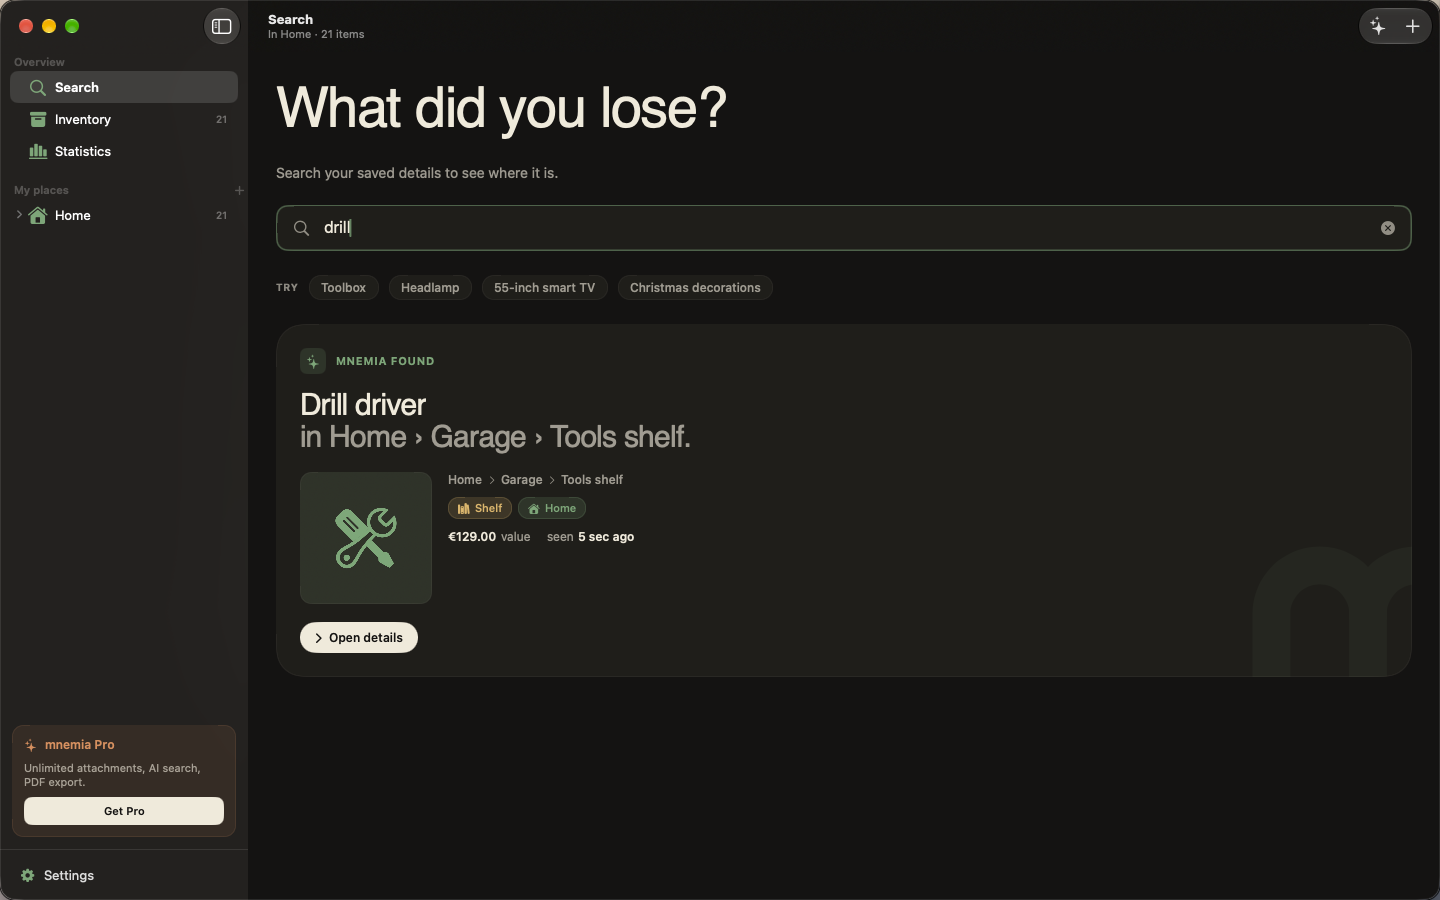Image resolution: width=1440 pixels, height=900 pixels.
Task: Clear the search field with the x icon
Action: (x=1388, y=228)
